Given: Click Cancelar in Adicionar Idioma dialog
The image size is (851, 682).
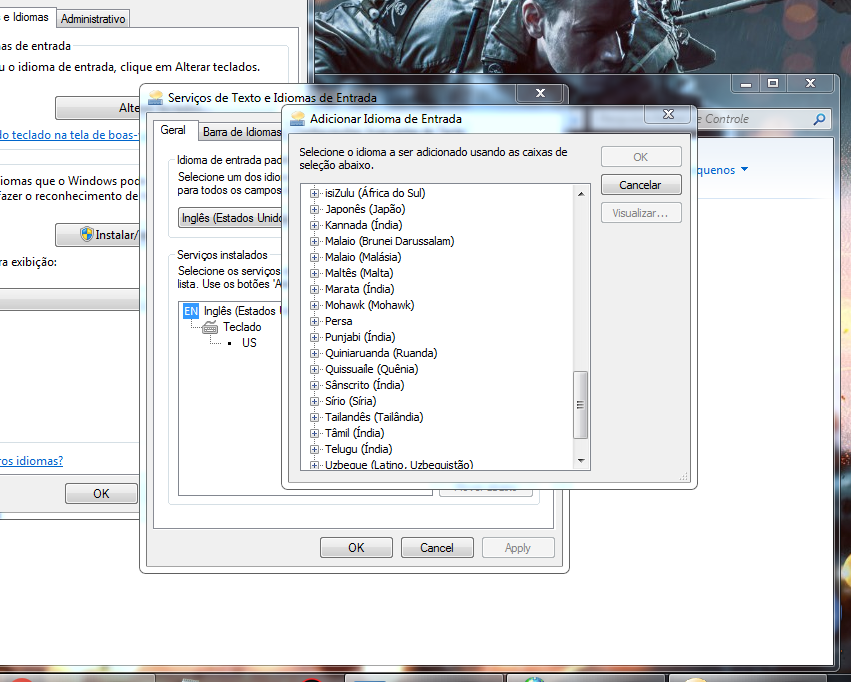Looking at the screenshot, I should pos(641,185).
